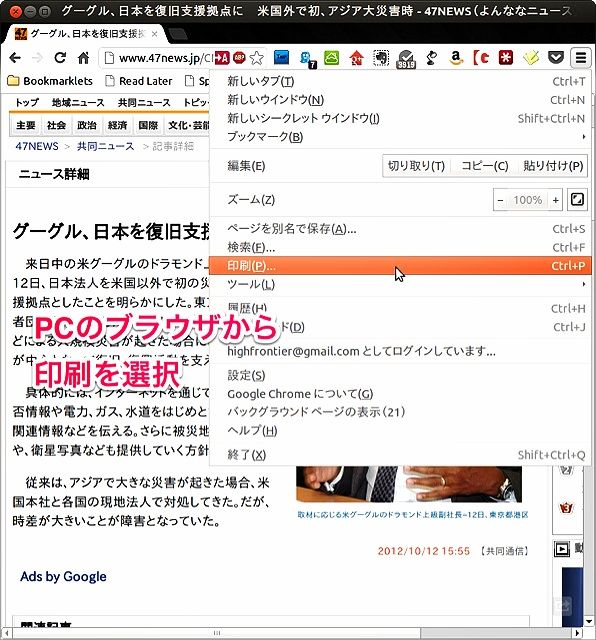Open the red asterisk LastPass icon

click(x=506, y=58)
